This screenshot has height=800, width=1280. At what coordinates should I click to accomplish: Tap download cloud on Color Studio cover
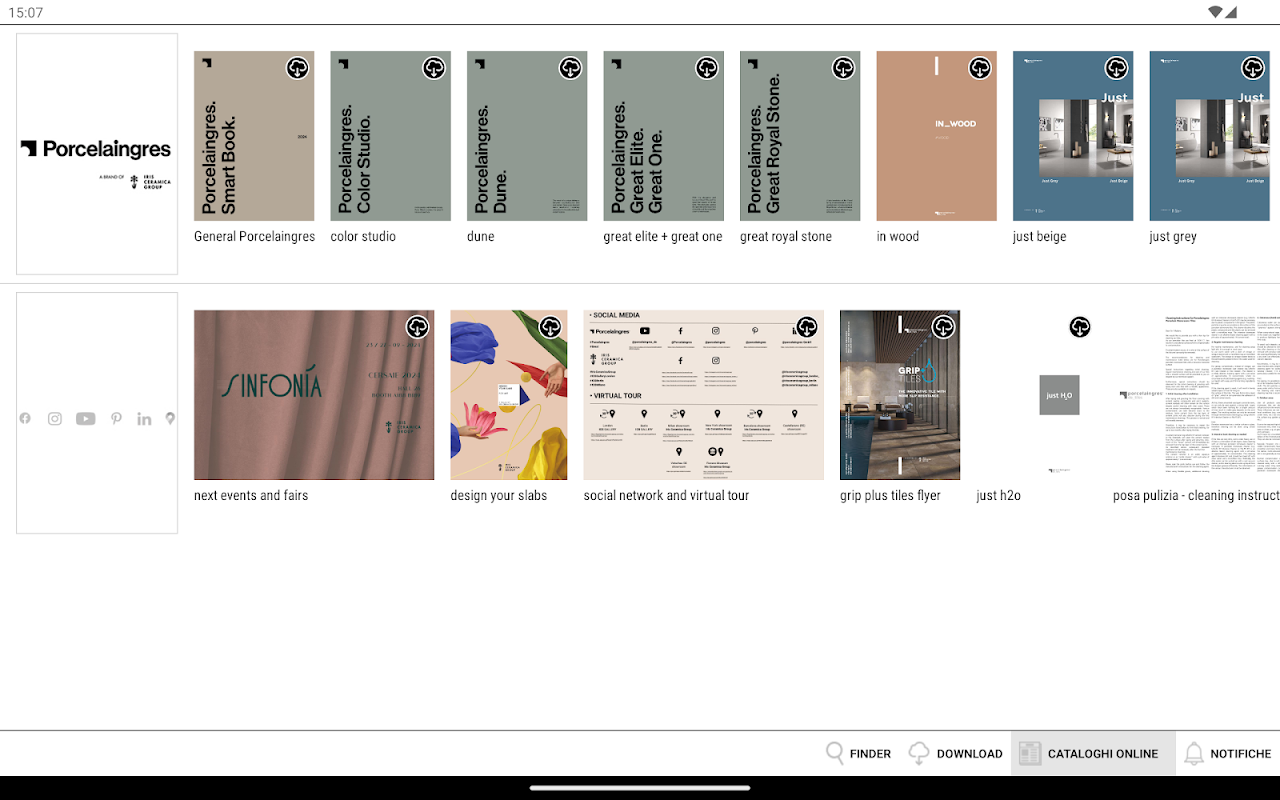pyautogui.click(x=434, y=68)
